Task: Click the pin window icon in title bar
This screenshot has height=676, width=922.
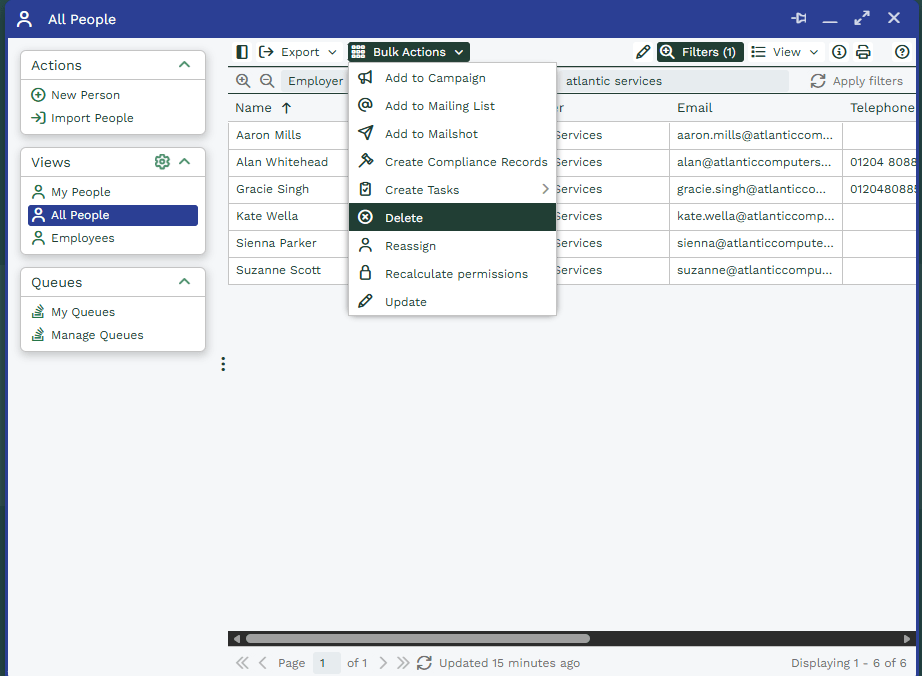Action: (x=799, y=19)
